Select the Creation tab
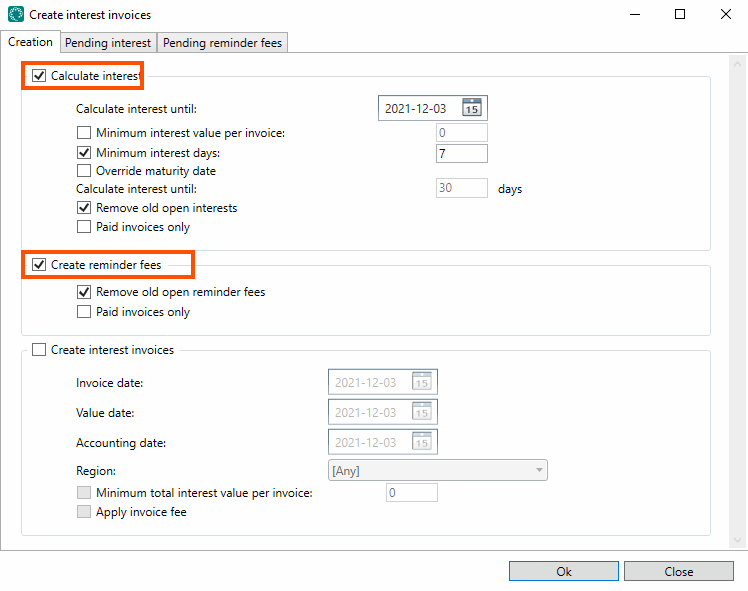748x591 pixels. click(x=30, y=42)
